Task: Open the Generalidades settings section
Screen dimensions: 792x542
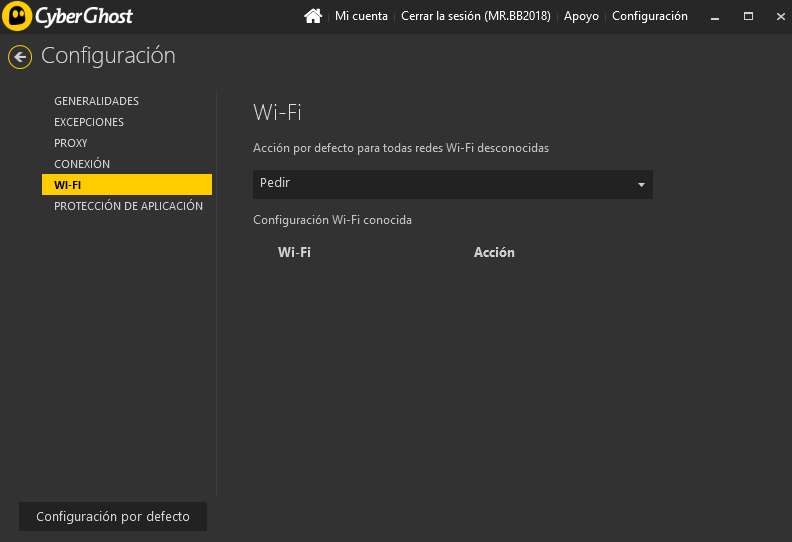Action: [x=96, y=101]
